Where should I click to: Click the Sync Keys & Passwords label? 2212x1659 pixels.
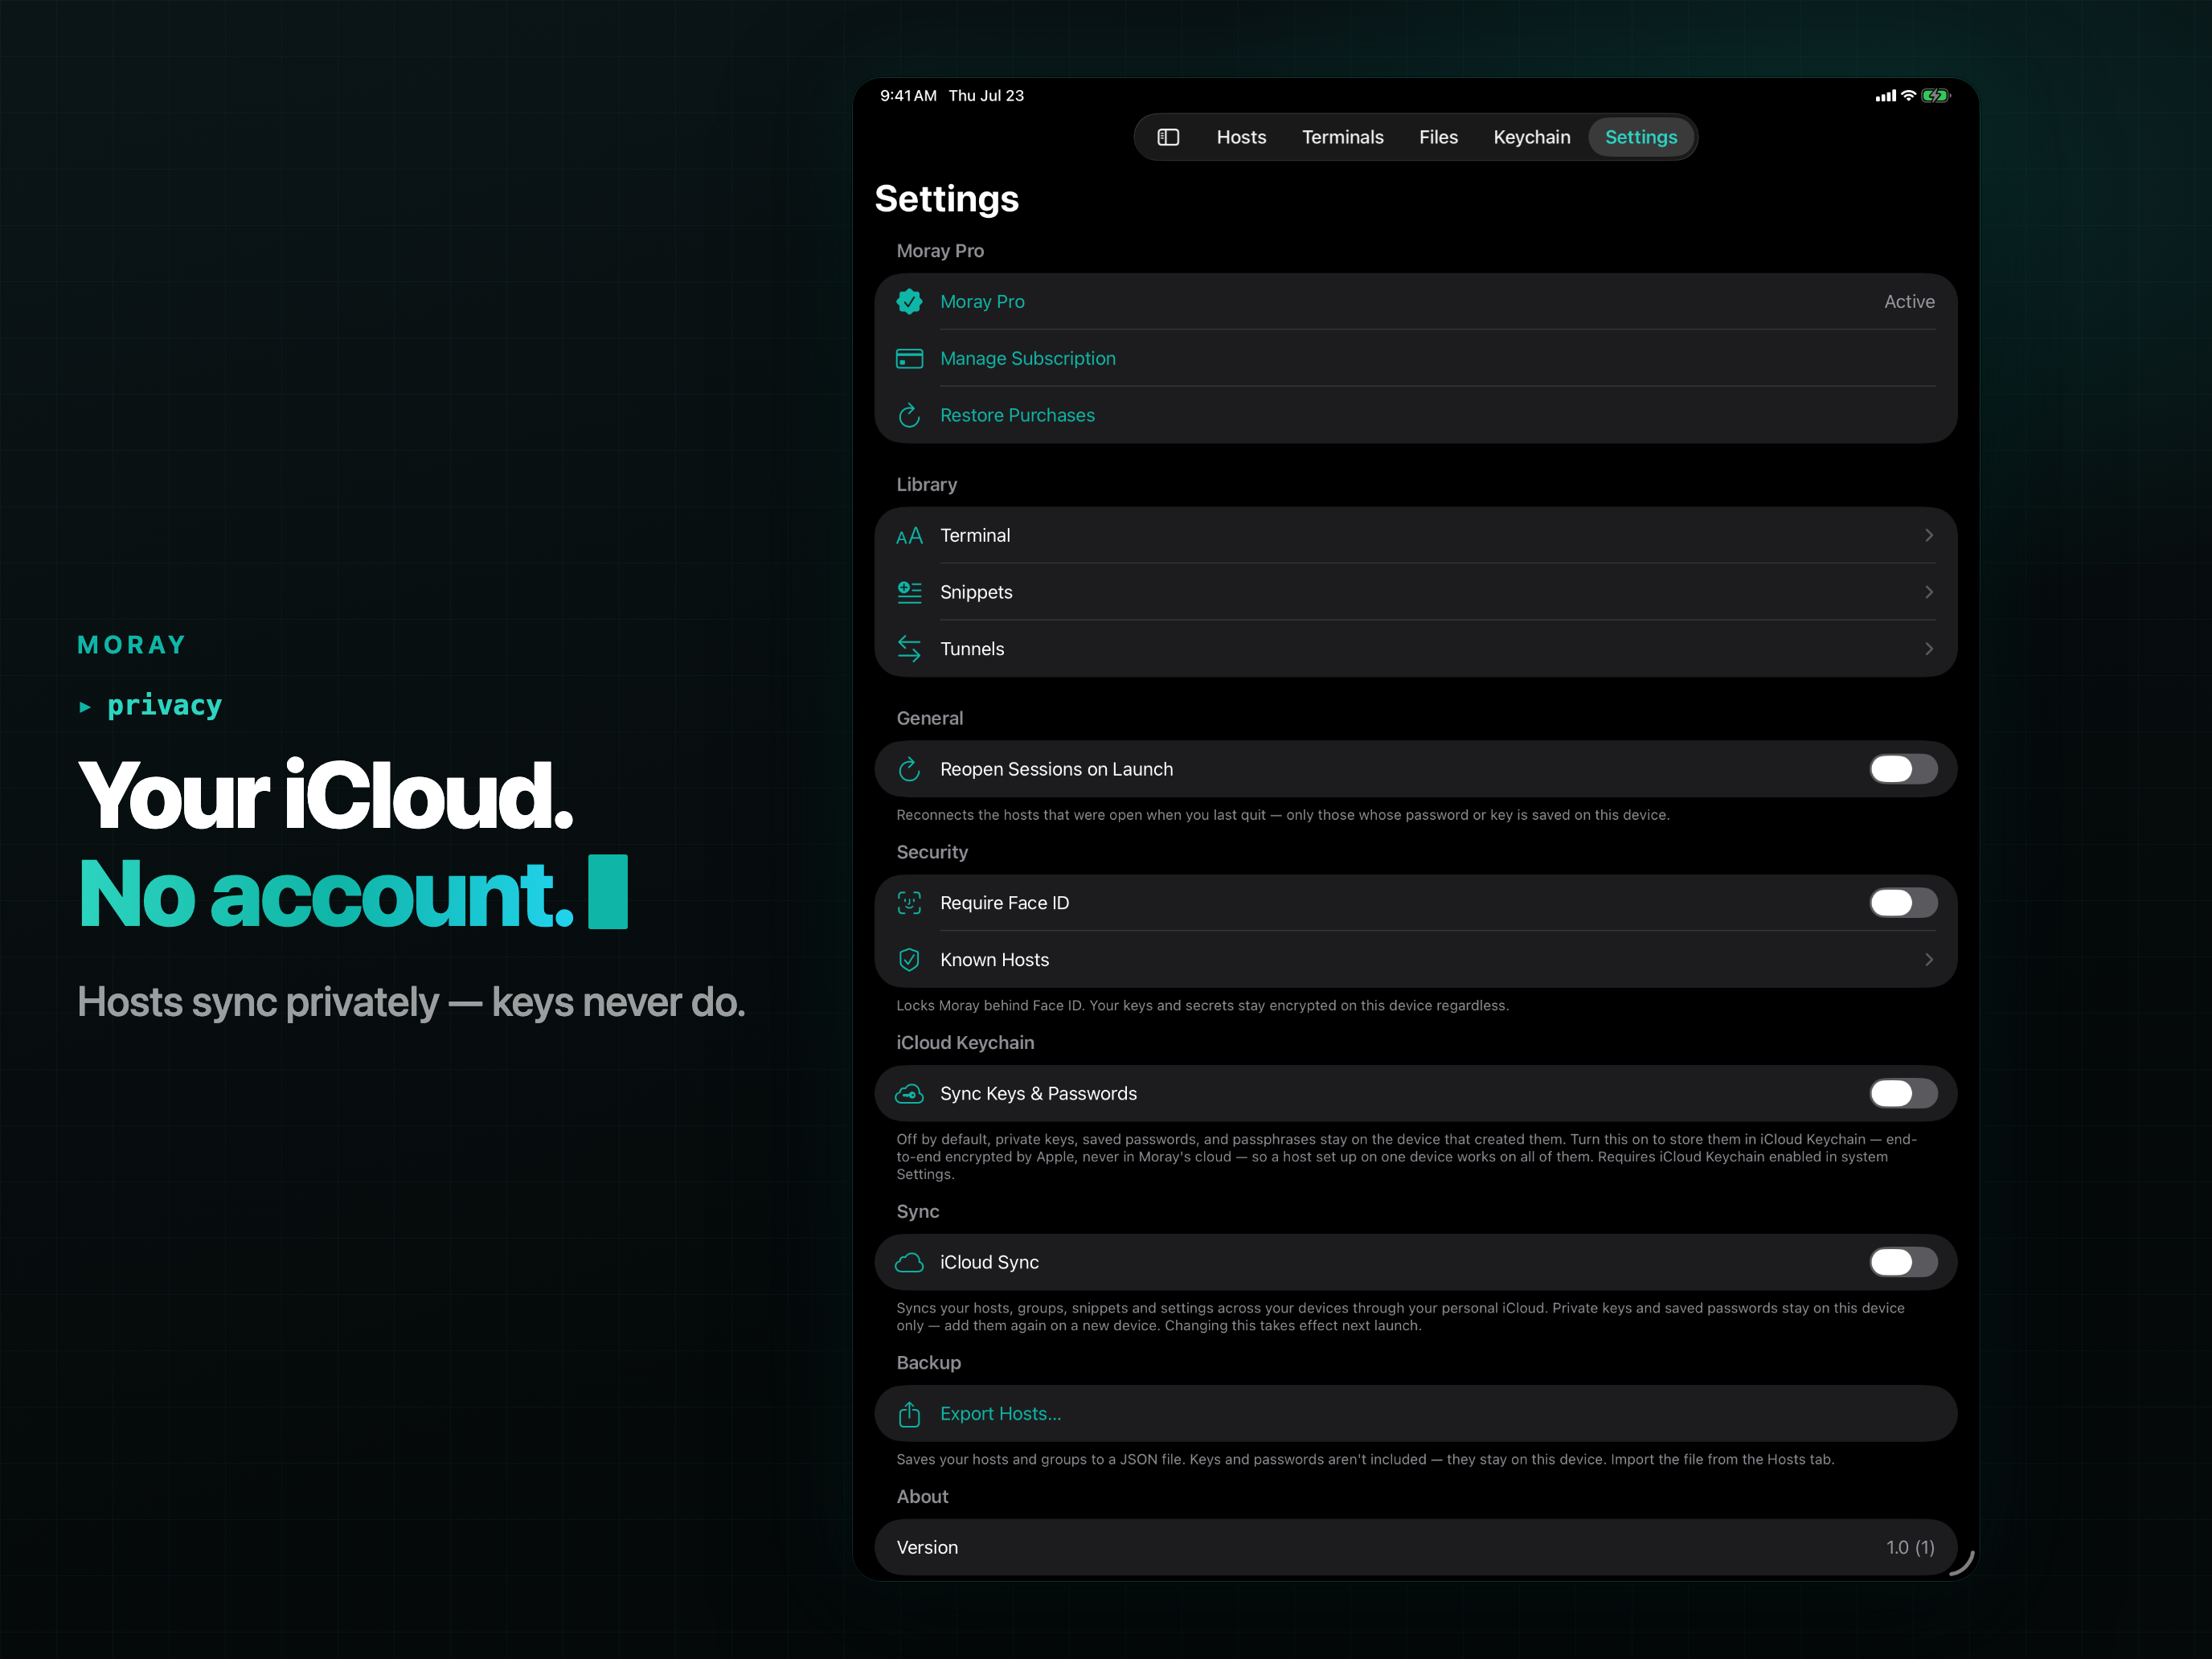pos(1038,1094)
